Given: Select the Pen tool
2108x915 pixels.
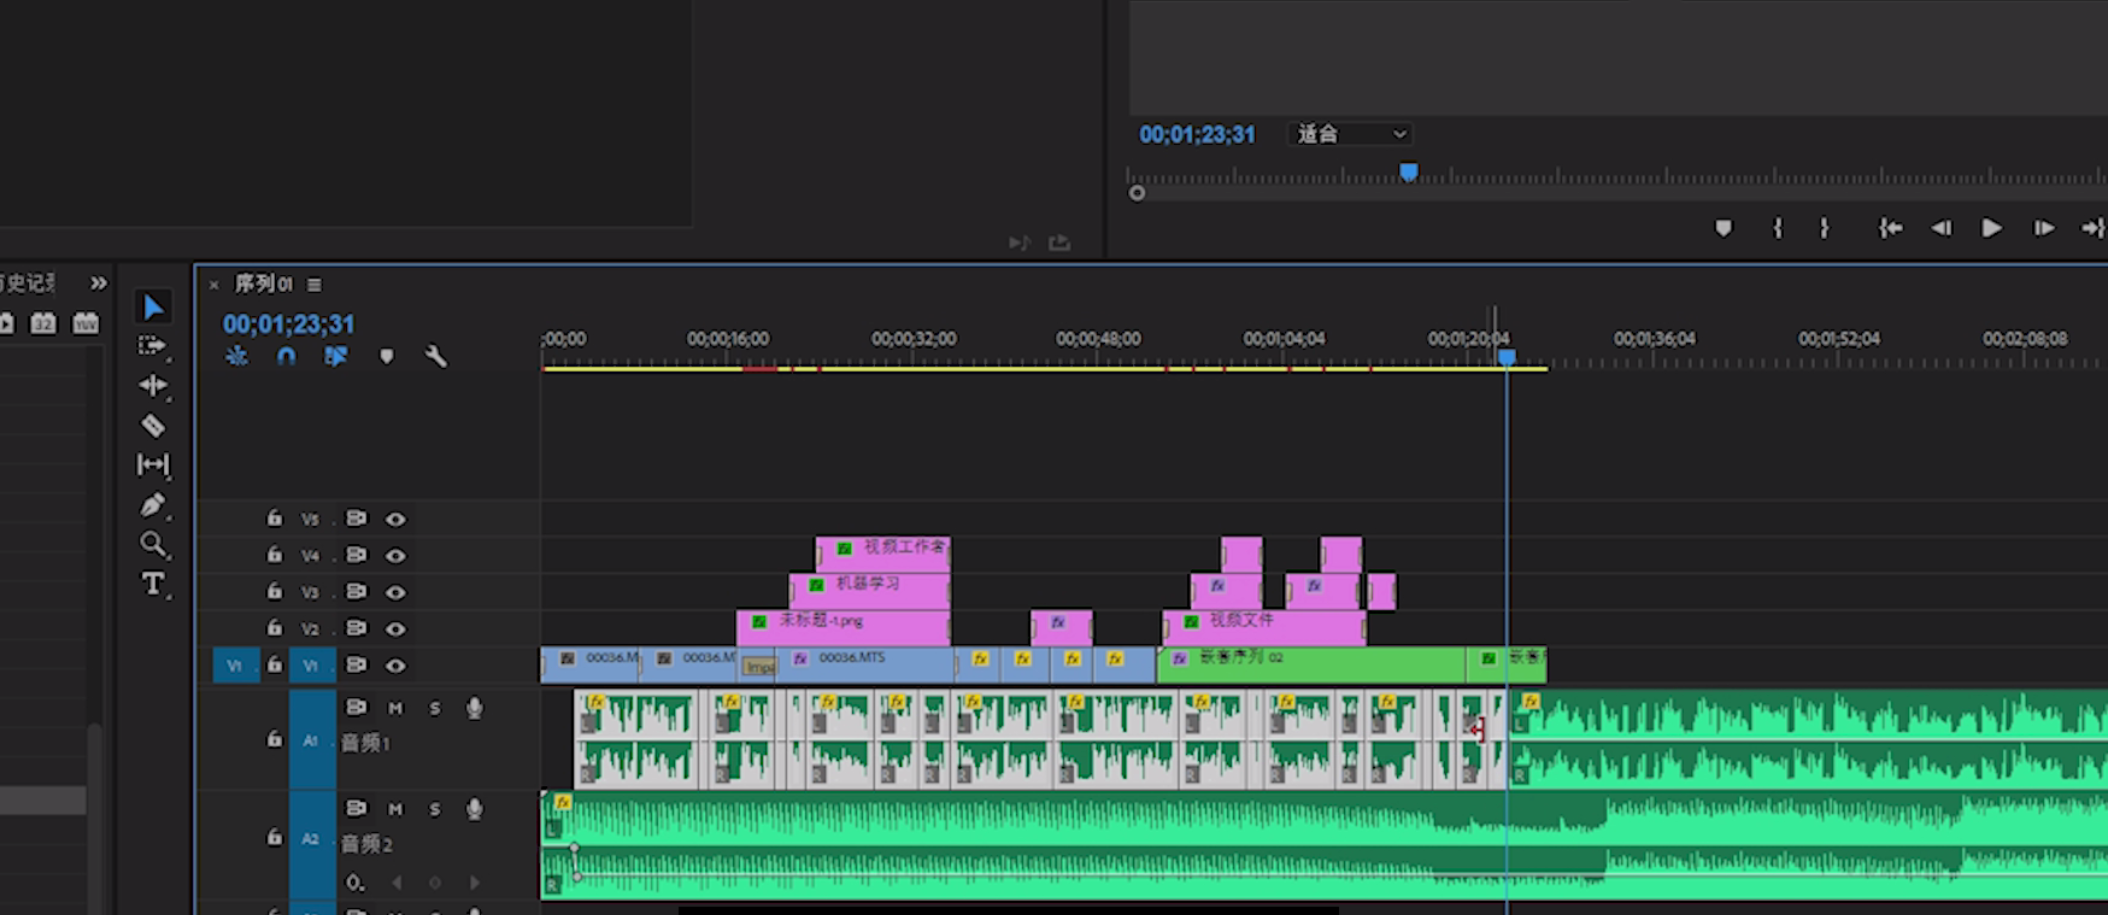Looking at the screenshot, I should 152,505.
